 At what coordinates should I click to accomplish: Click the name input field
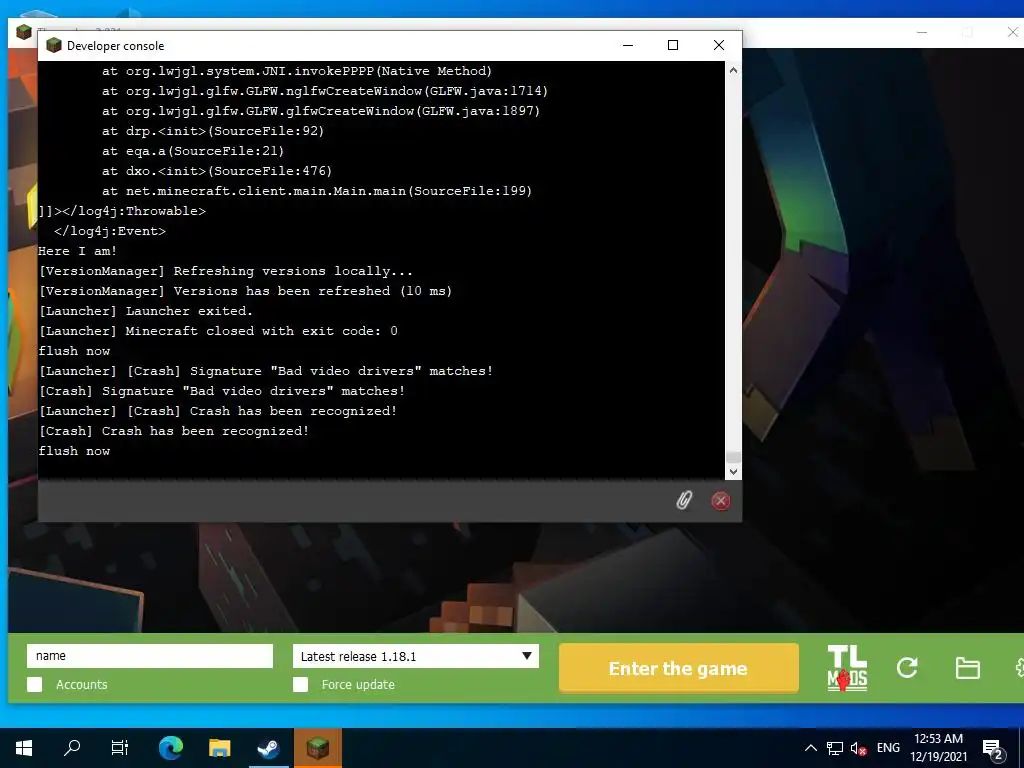(150, 656)
